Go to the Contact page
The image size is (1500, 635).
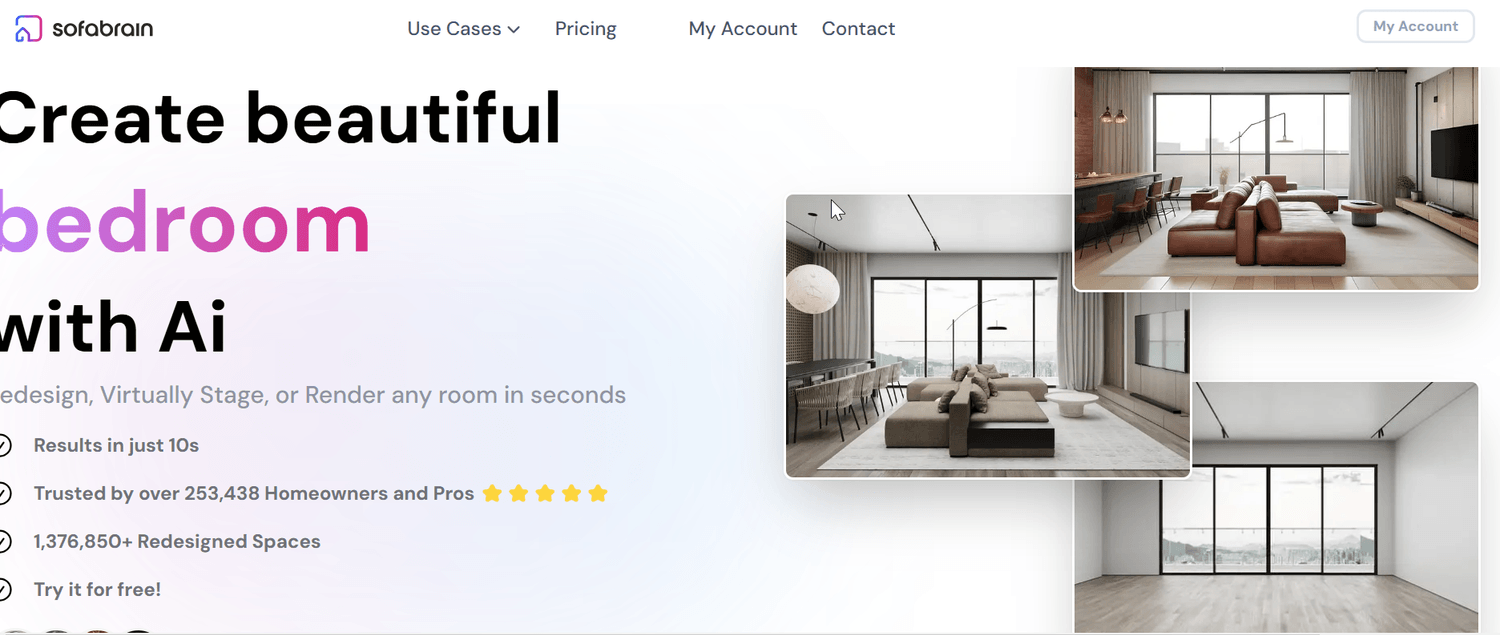[x=858, y=29]
